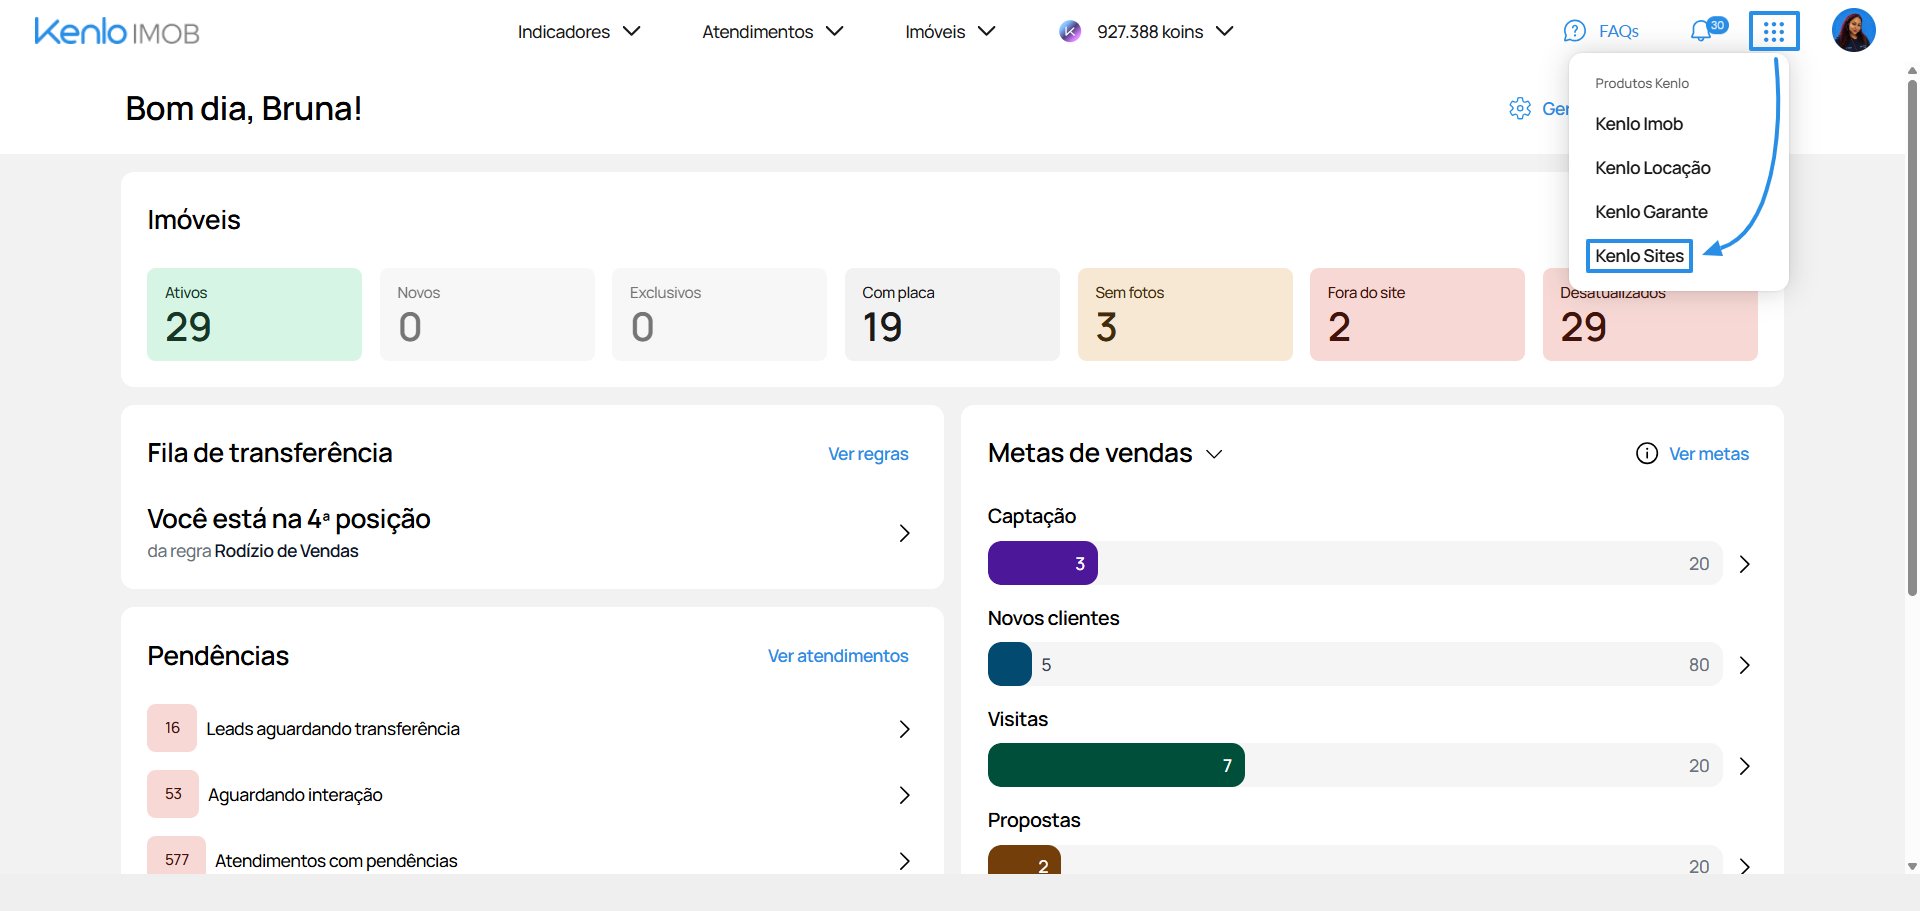Open the Aguardando interação chevron
The image size is (1920, 911).
pos(904,795)
